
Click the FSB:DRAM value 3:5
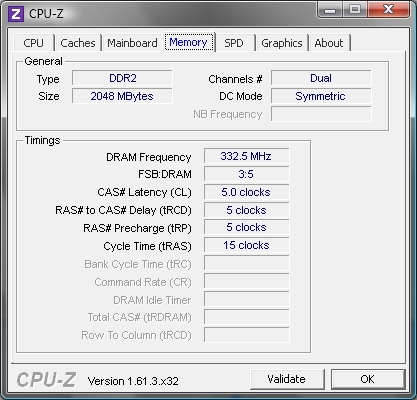point(246,174)
